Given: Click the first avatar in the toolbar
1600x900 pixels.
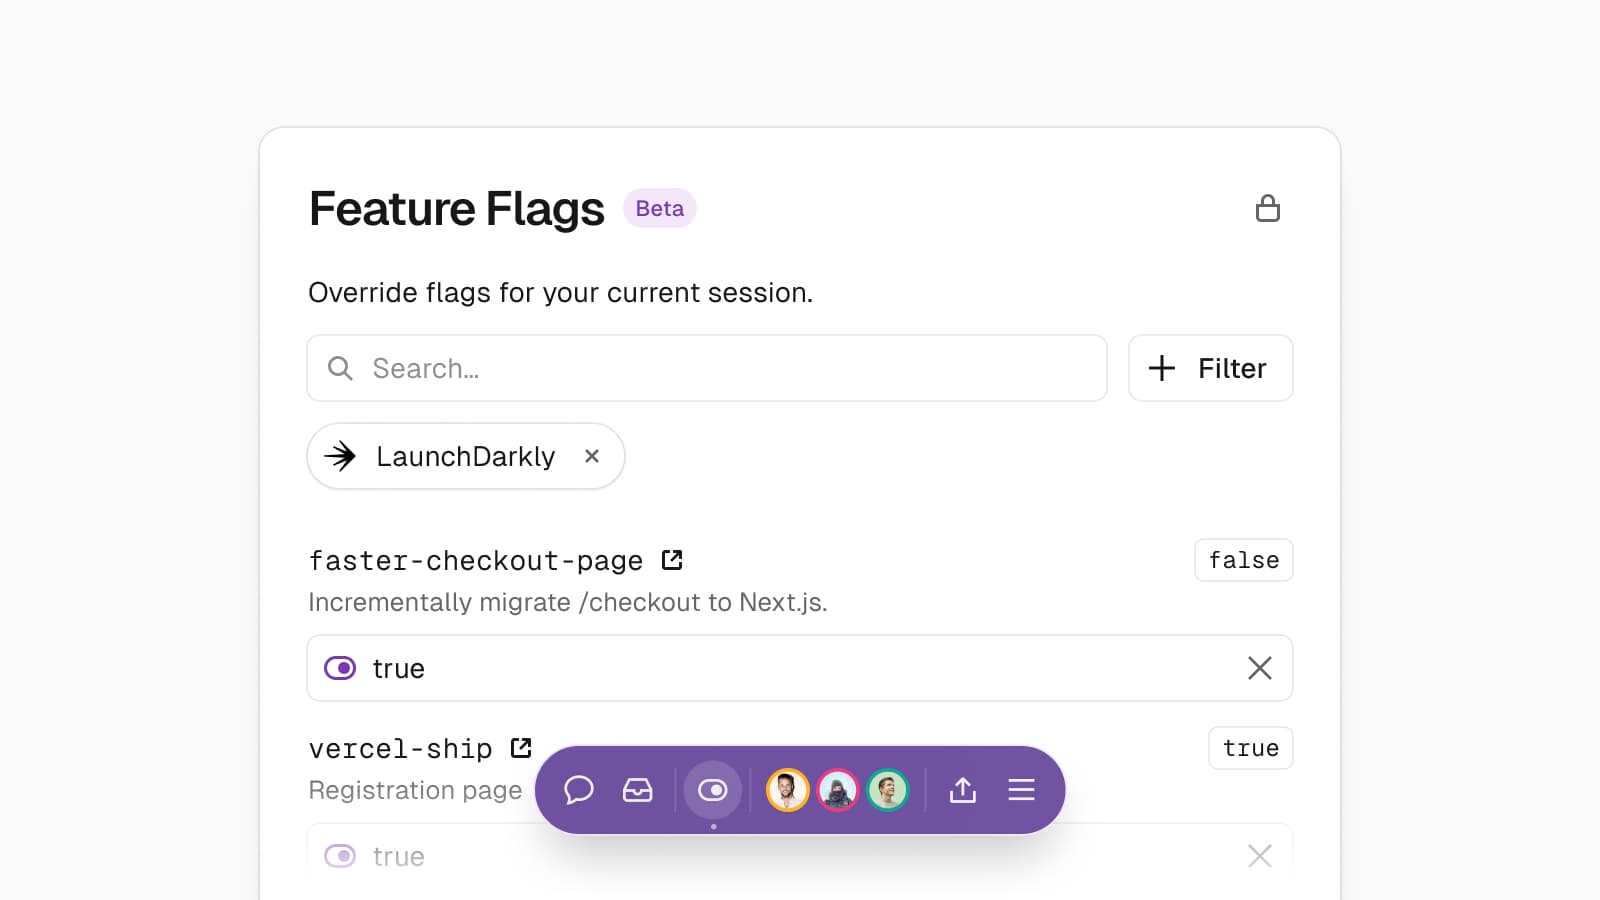Looking at the screenshot, I should 788,790.
